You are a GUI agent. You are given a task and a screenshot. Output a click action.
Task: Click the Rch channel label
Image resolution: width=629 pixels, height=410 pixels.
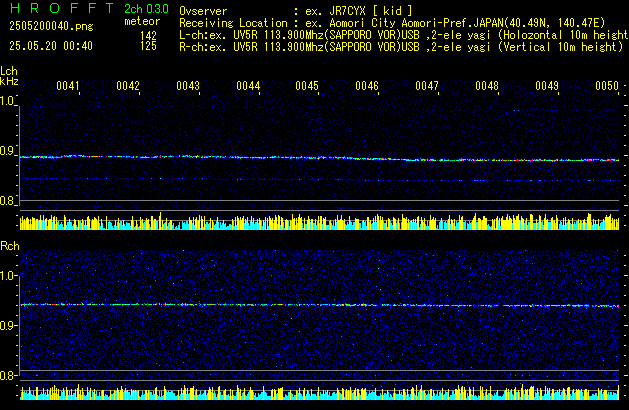10,246
